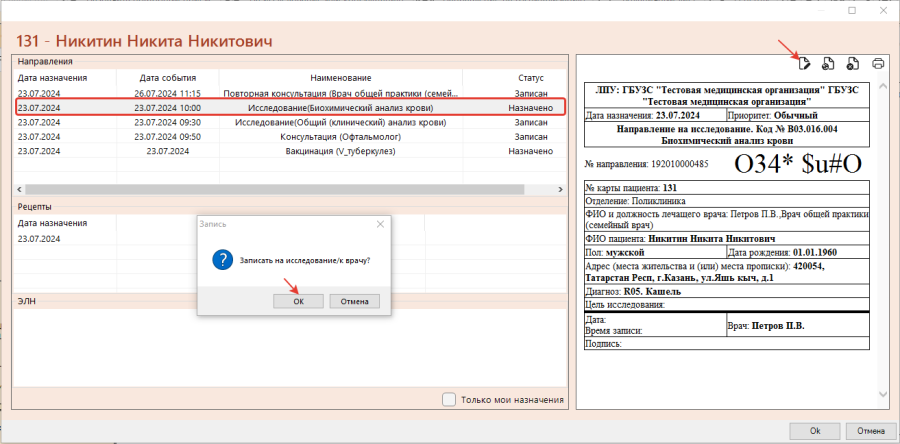The image size is (900, 444).
Task: Click the document-with-globe icon
Action: (x=828, y=64)
